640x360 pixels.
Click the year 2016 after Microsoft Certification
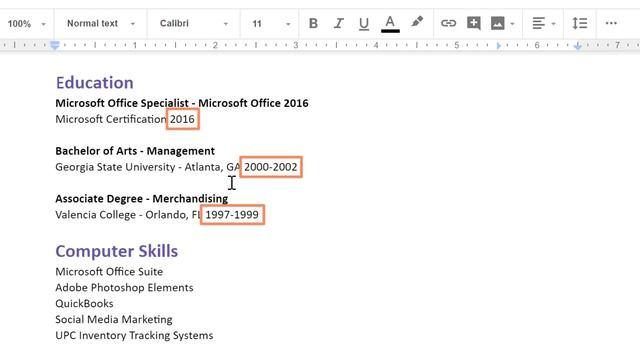(x=182, y=119)
